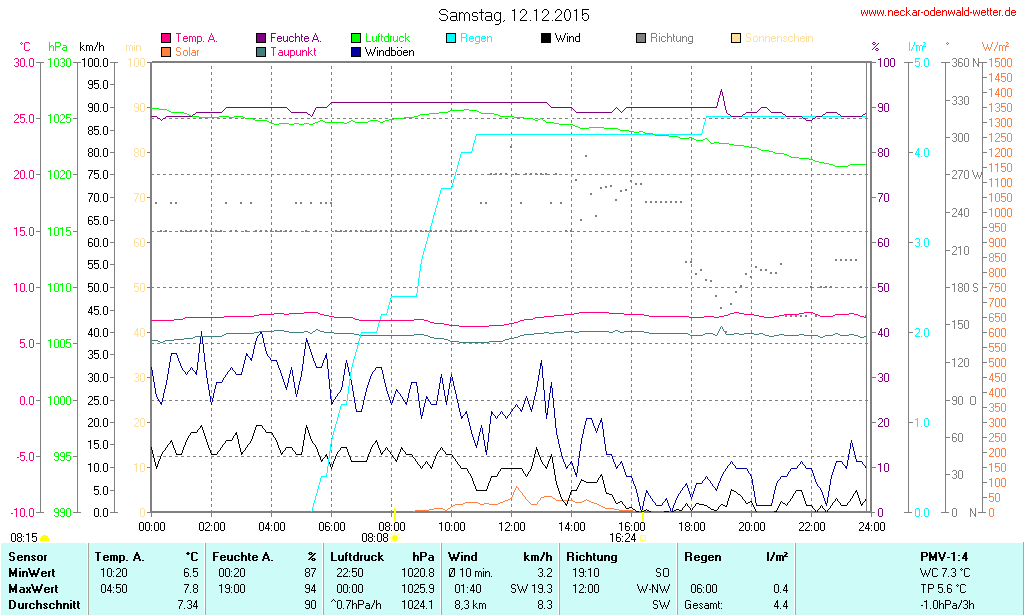The height and width of the screenshot is (615, 1024).
Task: Click the green Luftdruck legend swatch
Action: [x=356, y=39]
